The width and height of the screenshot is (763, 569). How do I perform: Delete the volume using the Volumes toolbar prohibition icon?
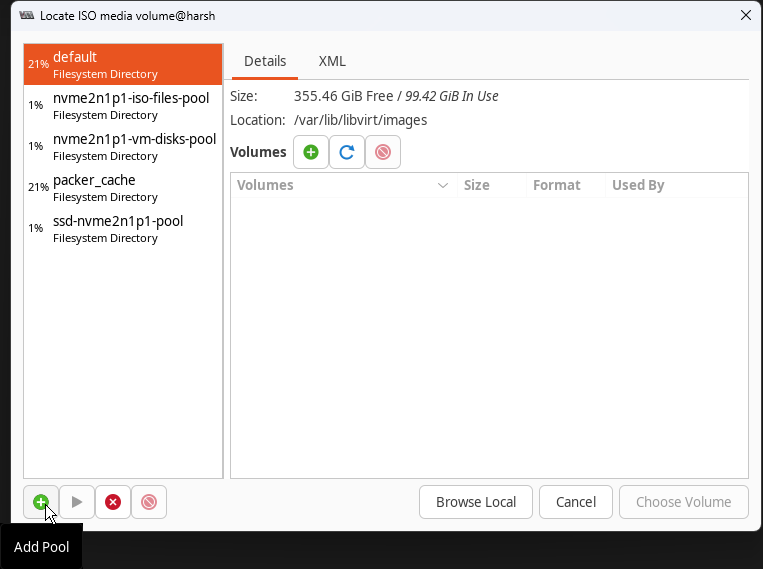[383, 152]
